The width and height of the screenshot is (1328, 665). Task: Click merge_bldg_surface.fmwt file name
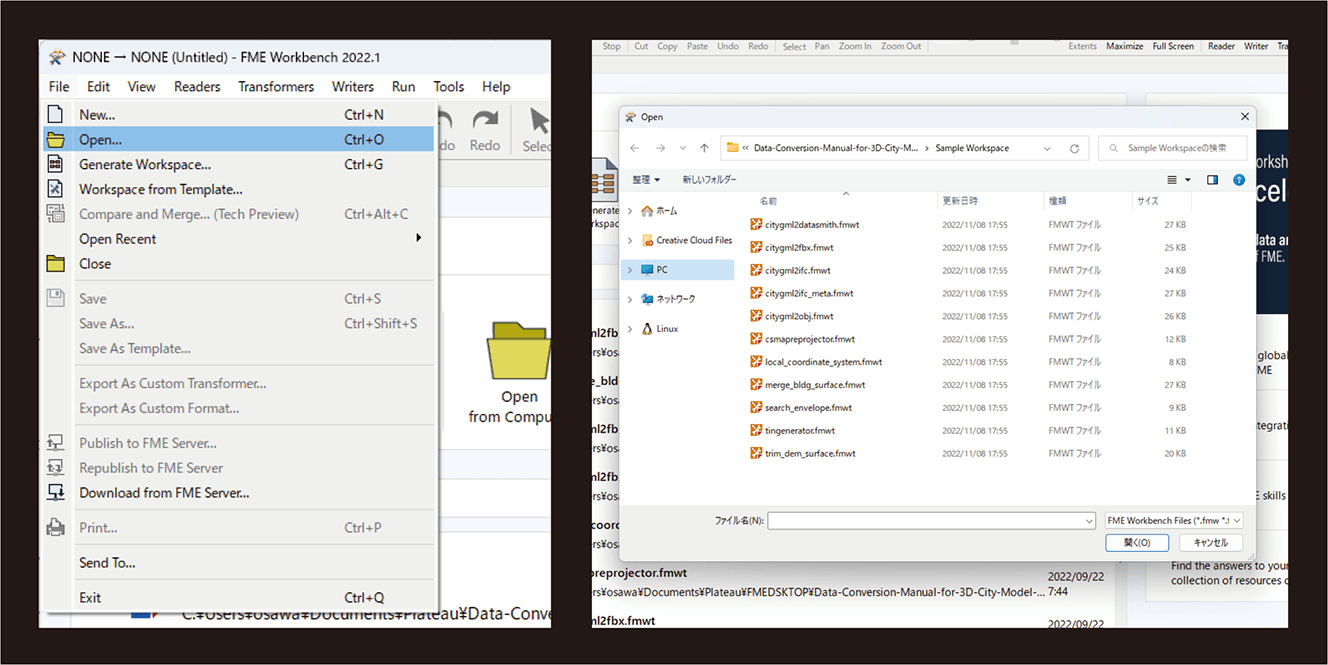[x=815, y=385]
